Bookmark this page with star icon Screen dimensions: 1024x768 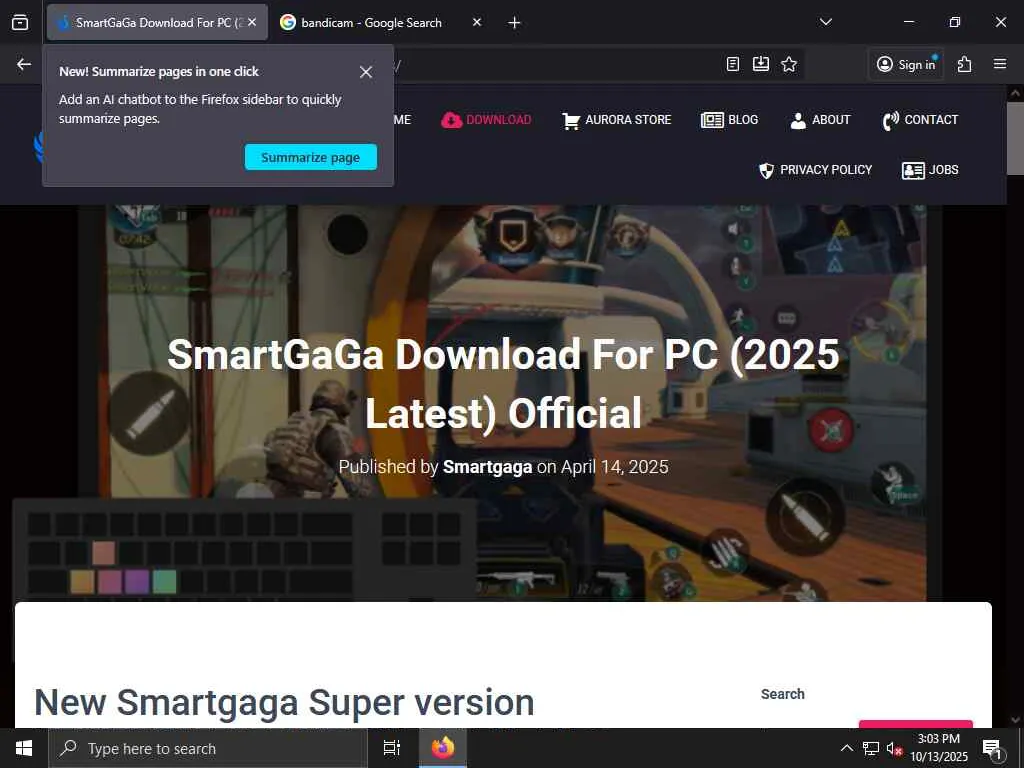point(789,64)
